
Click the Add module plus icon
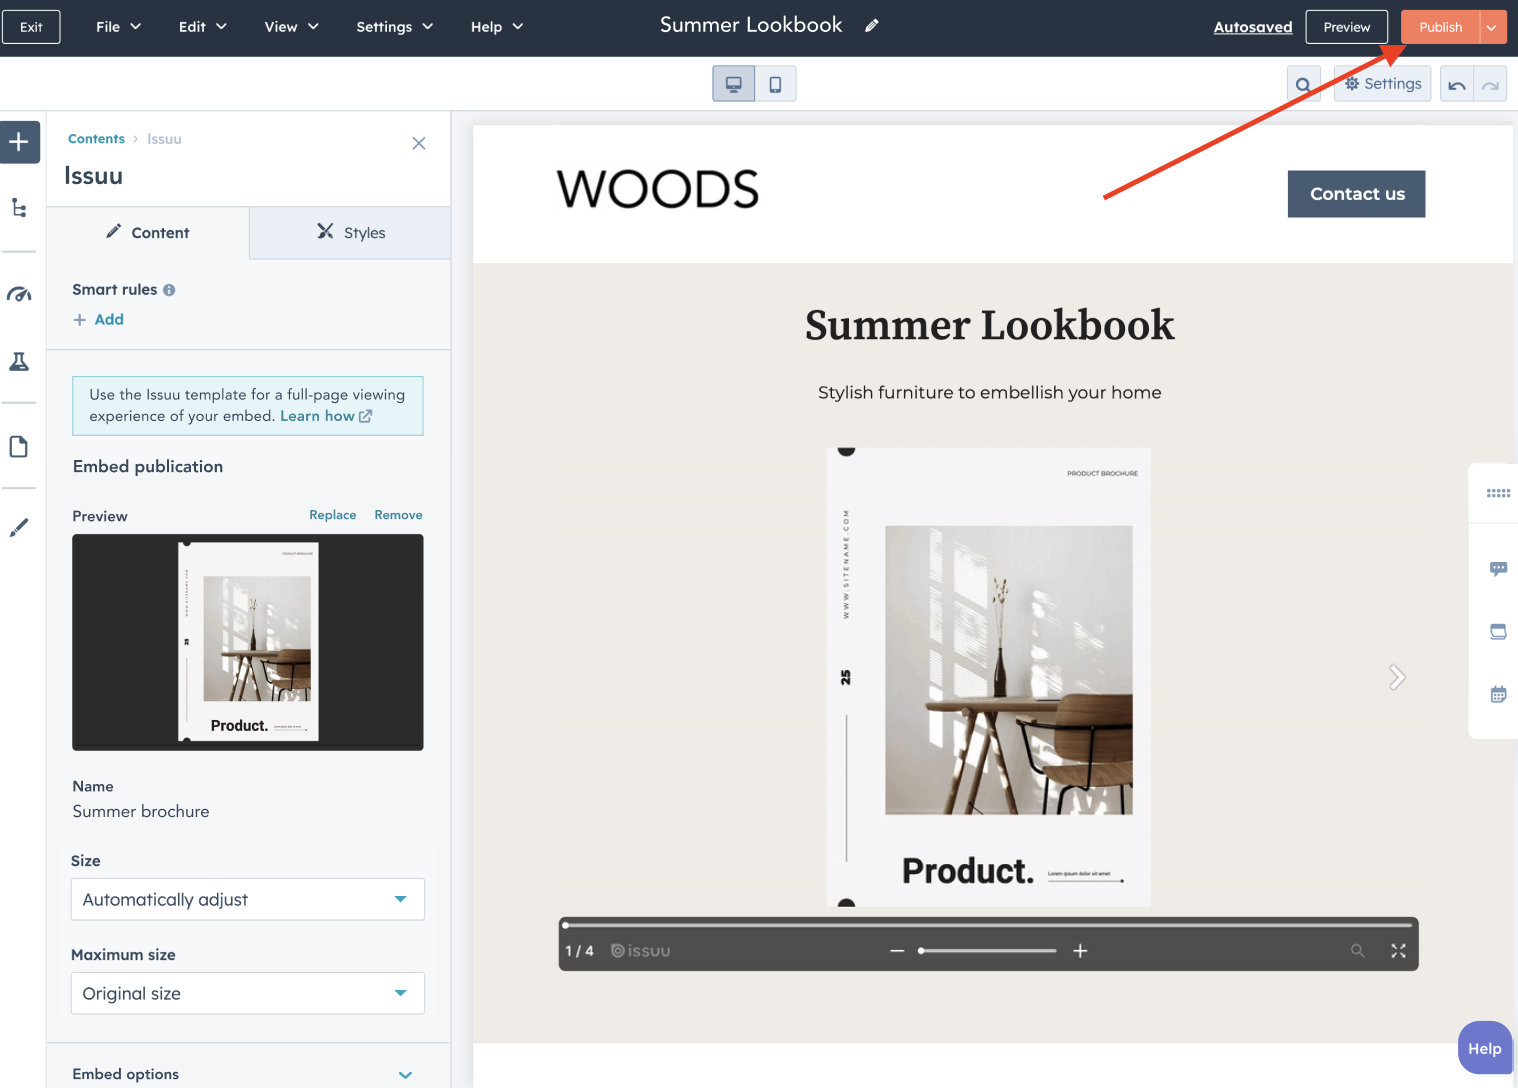(x=19, y=142)
